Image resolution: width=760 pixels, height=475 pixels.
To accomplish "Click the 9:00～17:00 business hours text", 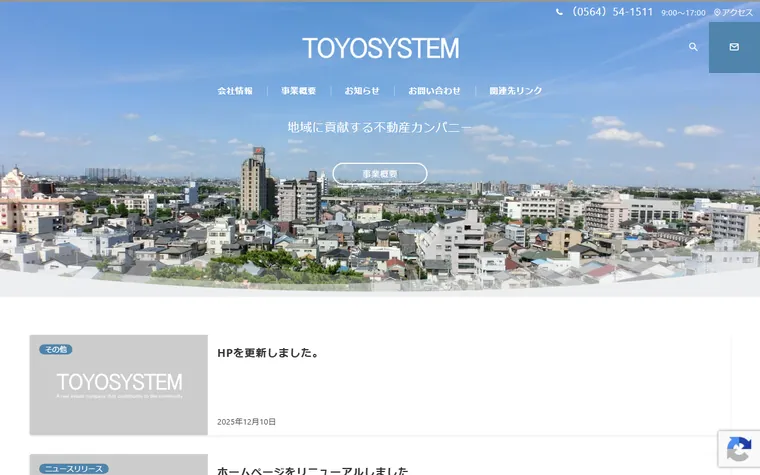I will click(x=683, y=13).
